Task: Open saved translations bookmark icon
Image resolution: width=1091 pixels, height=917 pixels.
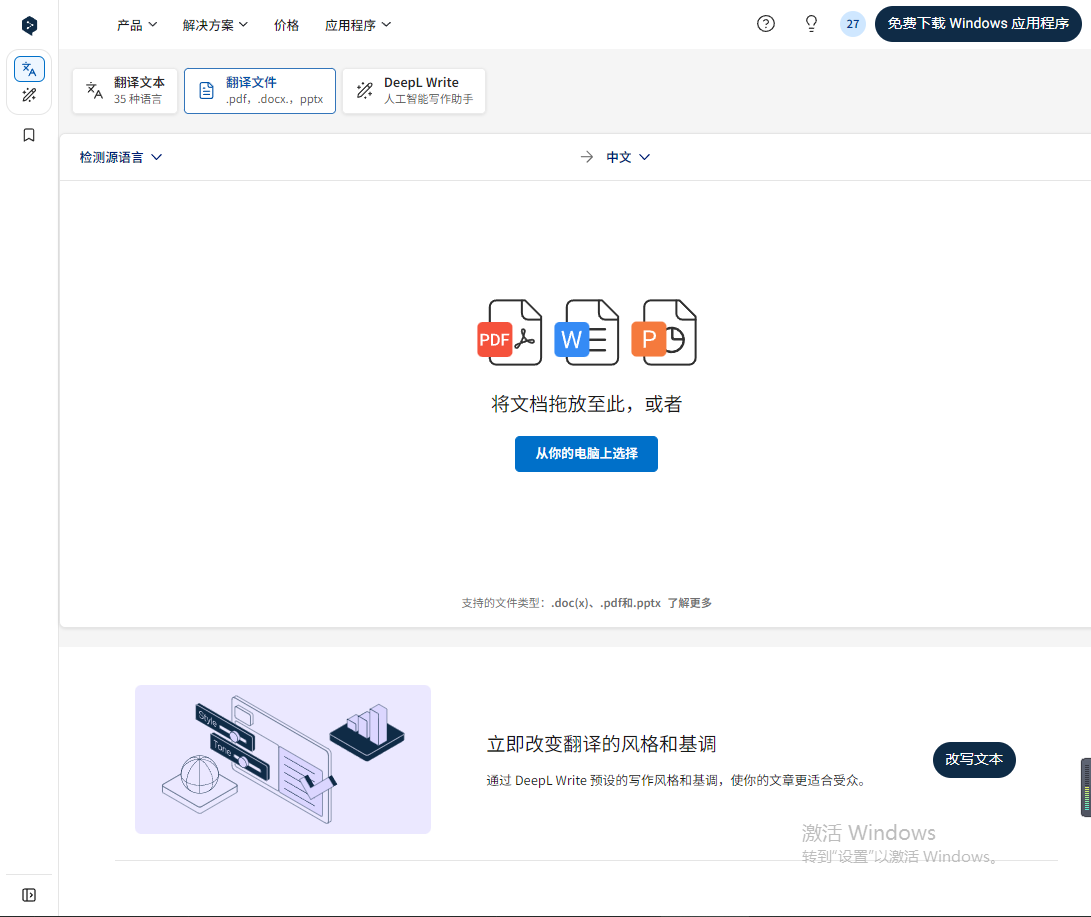Action: (x=29, y=135)
